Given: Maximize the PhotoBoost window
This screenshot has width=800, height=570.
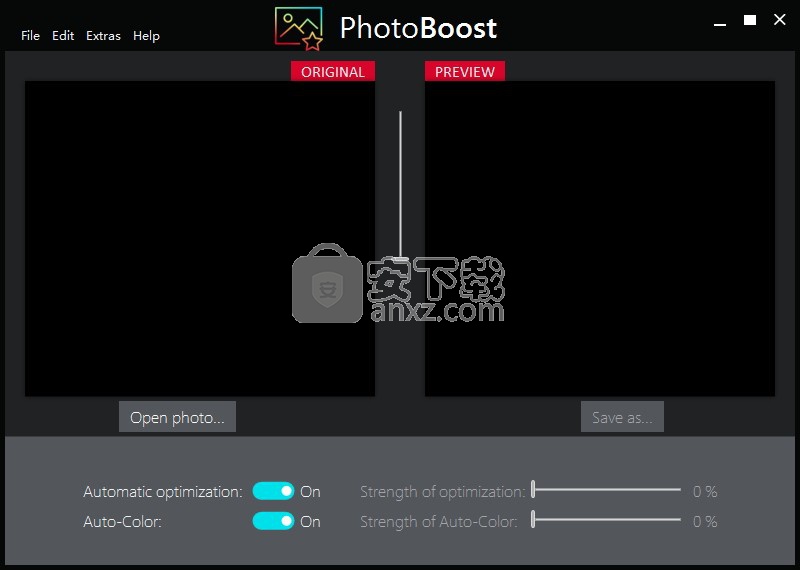Looking at the screenshot, I should 749,20.
